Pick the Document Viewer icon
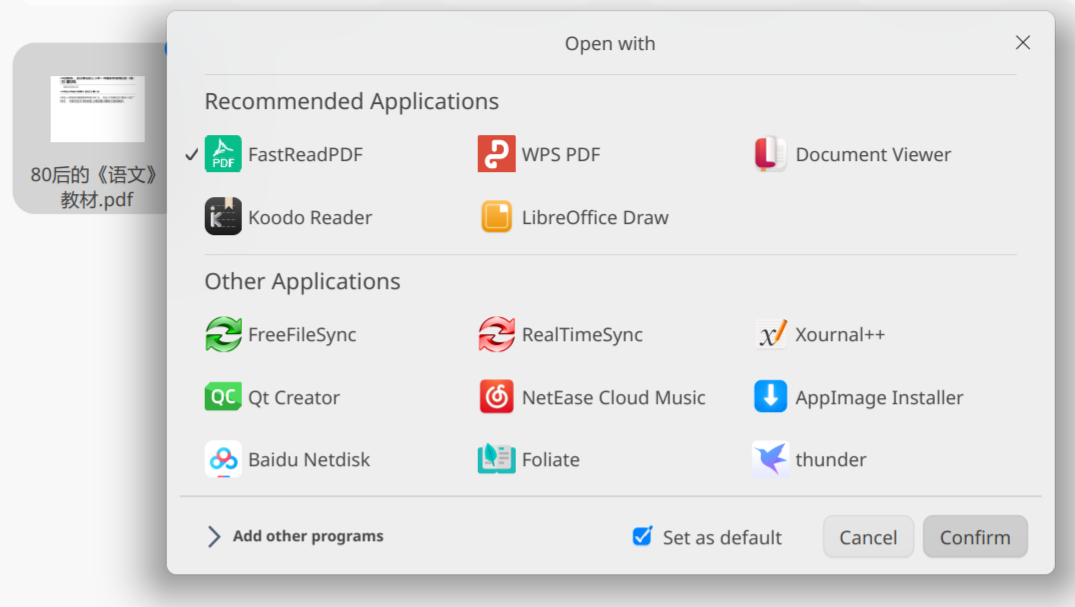The image size is (1075, 607). pyautogui.click(x=770, y=154)
